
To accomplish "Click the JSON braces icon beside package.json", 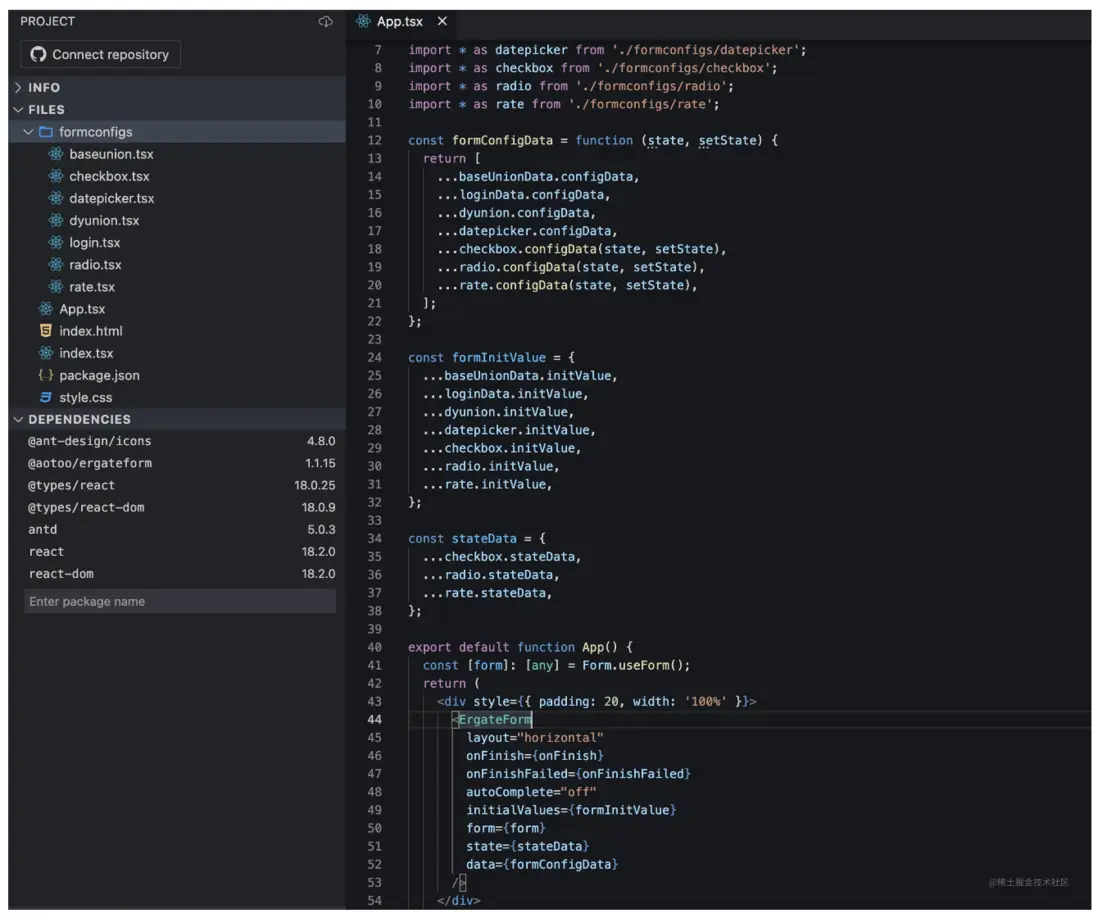I will 45,375.
